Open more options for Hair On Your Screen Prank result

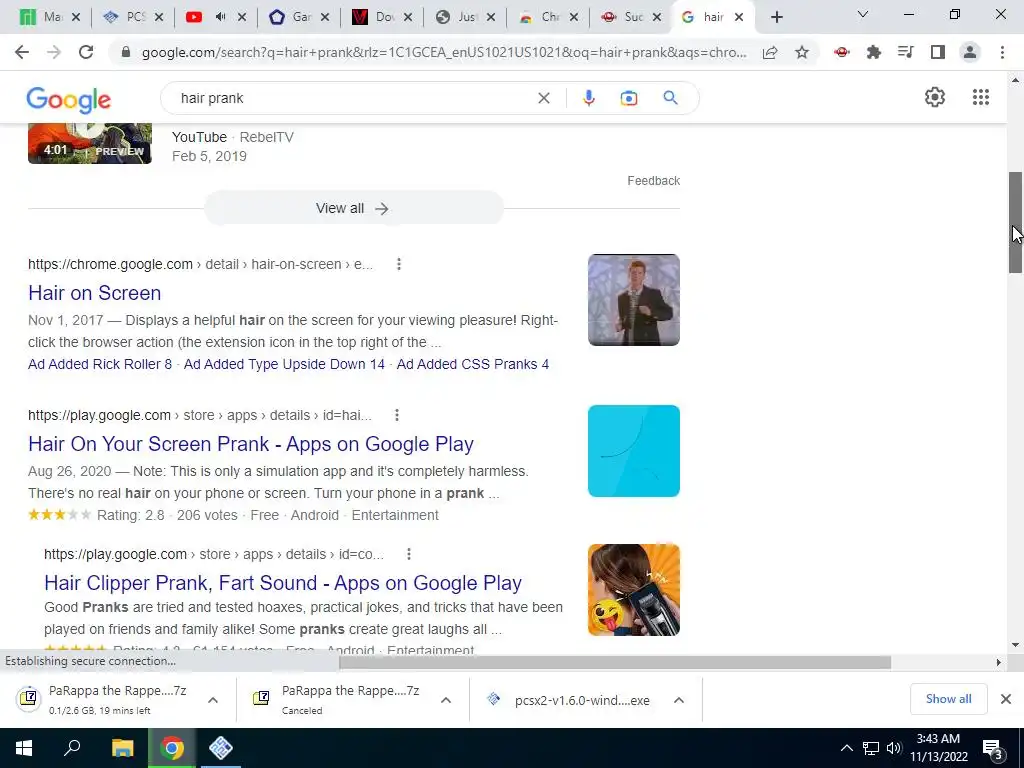click(x=396, y=415)
